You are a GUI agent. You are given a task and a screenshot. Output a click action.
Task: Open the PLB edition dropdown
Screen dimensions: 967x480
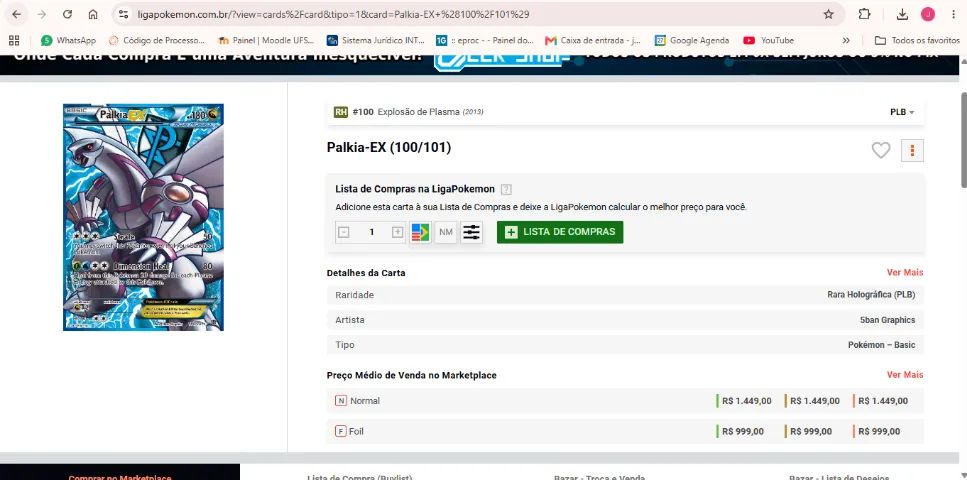click(x=902, y=112)
